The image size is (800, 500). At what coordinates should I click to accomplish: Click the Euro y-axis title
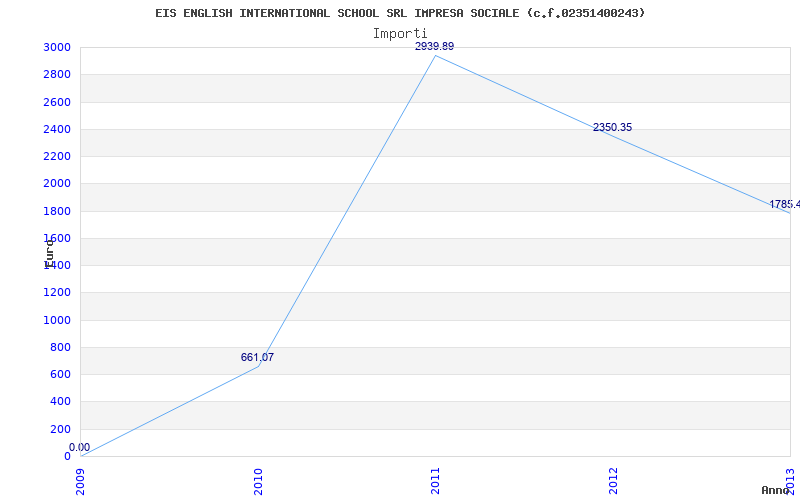[x=49, y=253]
